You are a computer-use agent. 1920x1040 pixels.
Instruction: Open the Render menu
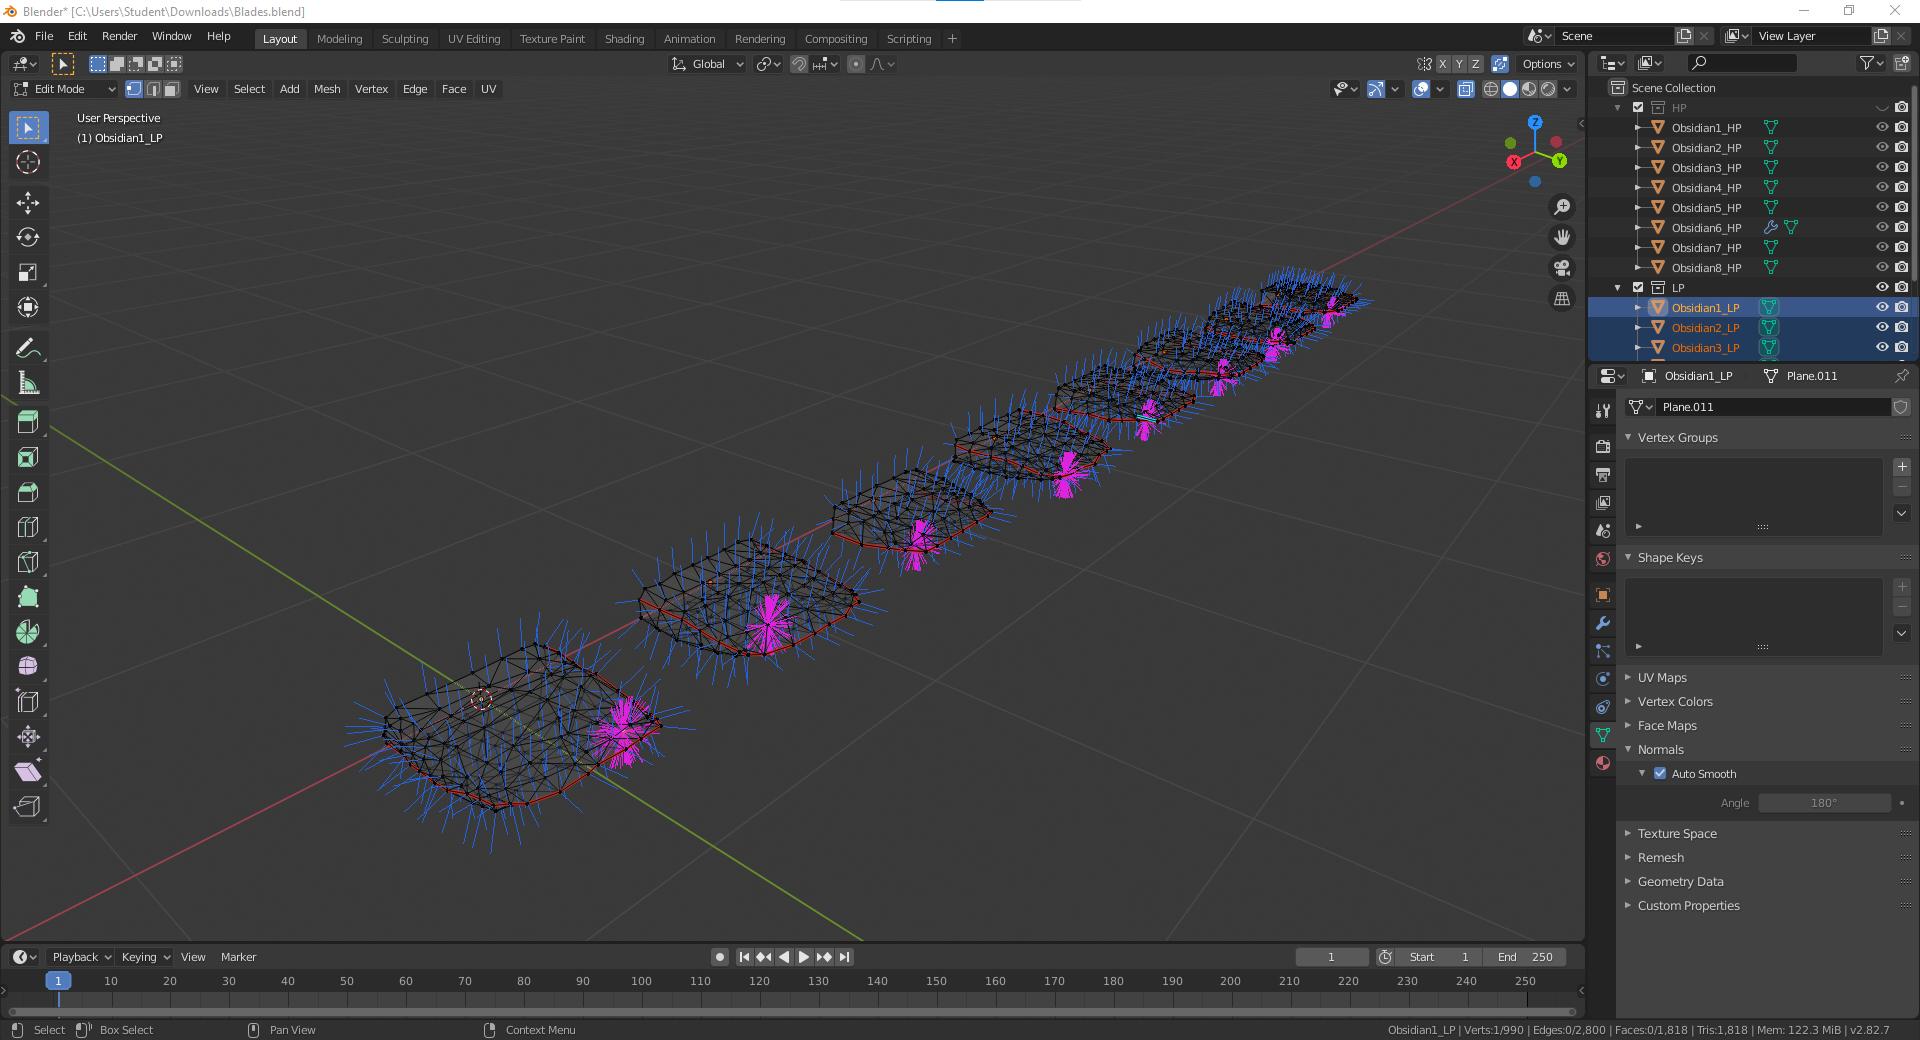[x=119, y=36]
